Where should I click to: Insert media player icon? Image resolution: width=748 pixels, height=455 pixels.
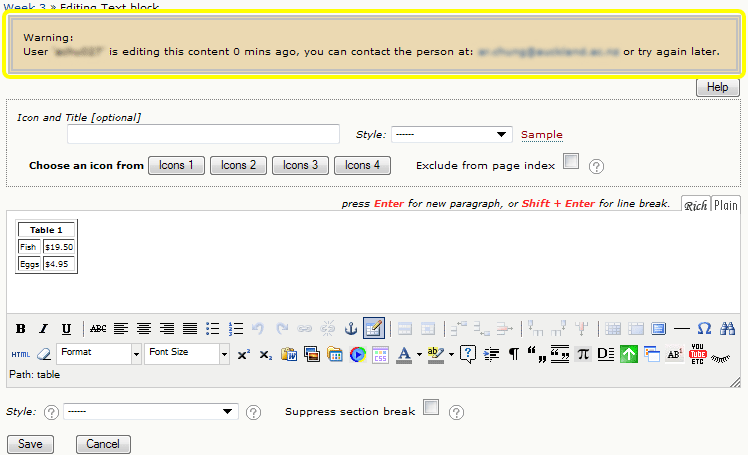pyautogui.click(x=357, y=354)
